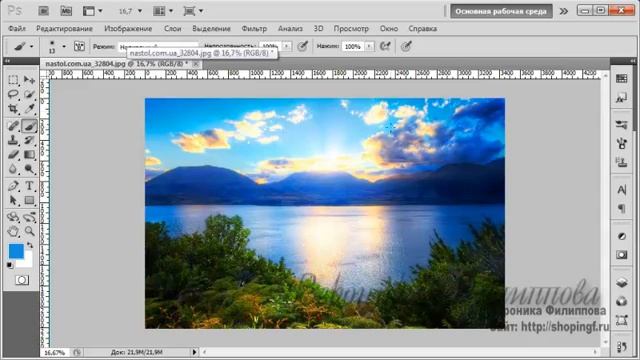The image size is (640, 360).
Task: Select the Eyedropper tool
Action: pyautogui.click(x=29, y=109)
